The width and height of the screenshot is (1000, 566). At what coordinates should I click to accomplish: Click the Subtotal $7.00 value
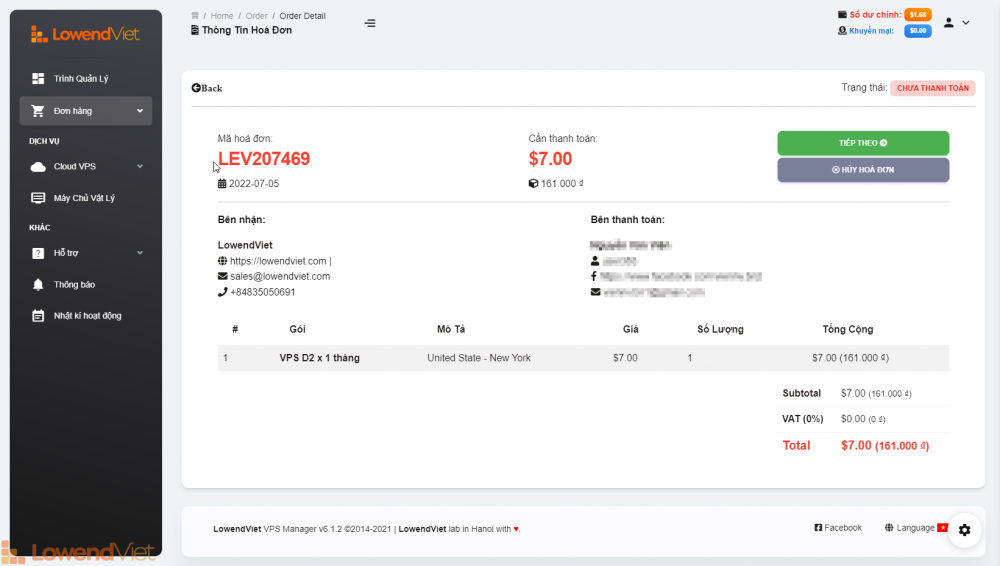[876, 394]
